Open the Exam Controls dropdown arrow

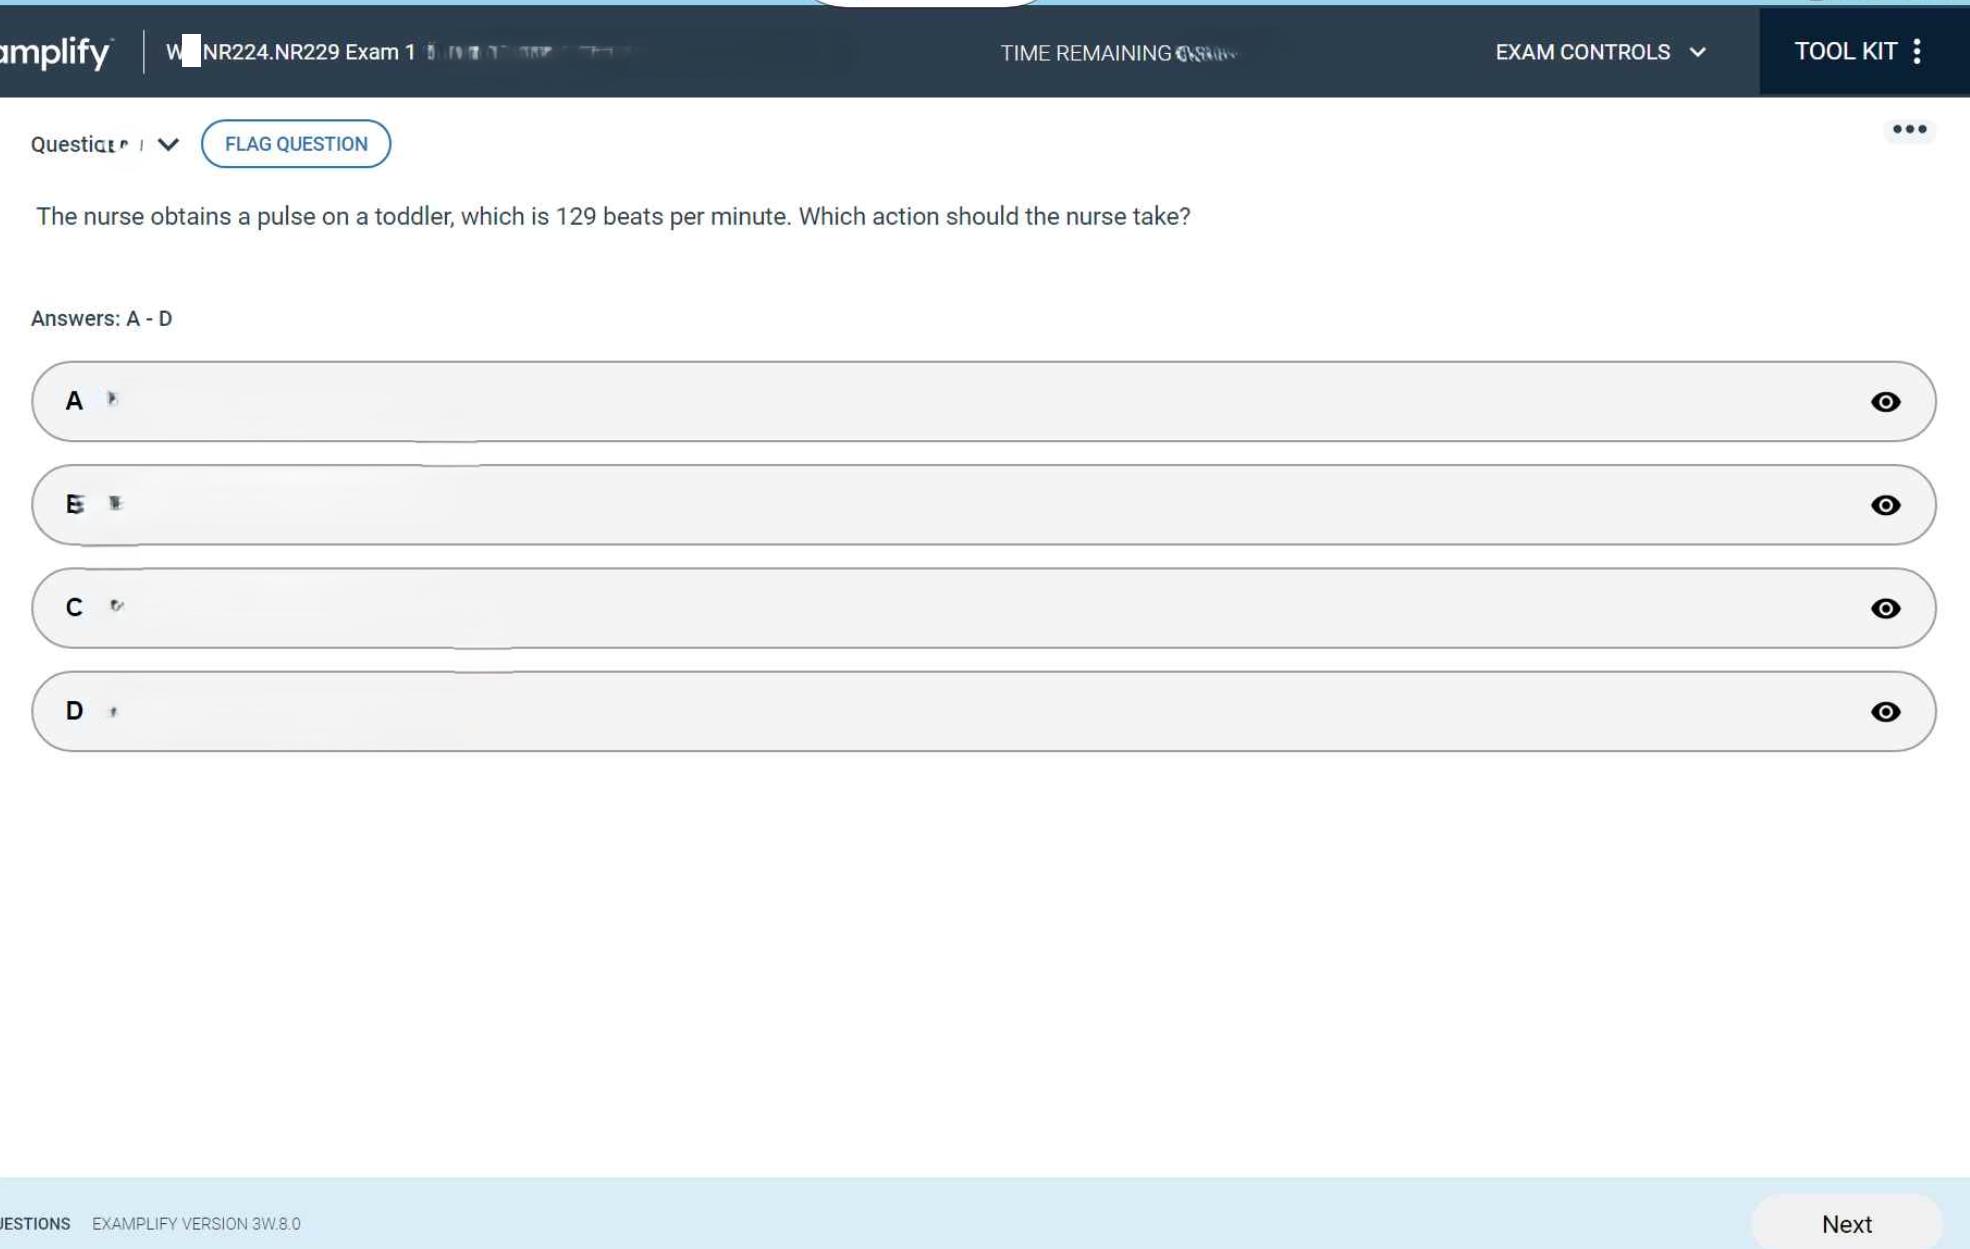(x=1697, y=52)
